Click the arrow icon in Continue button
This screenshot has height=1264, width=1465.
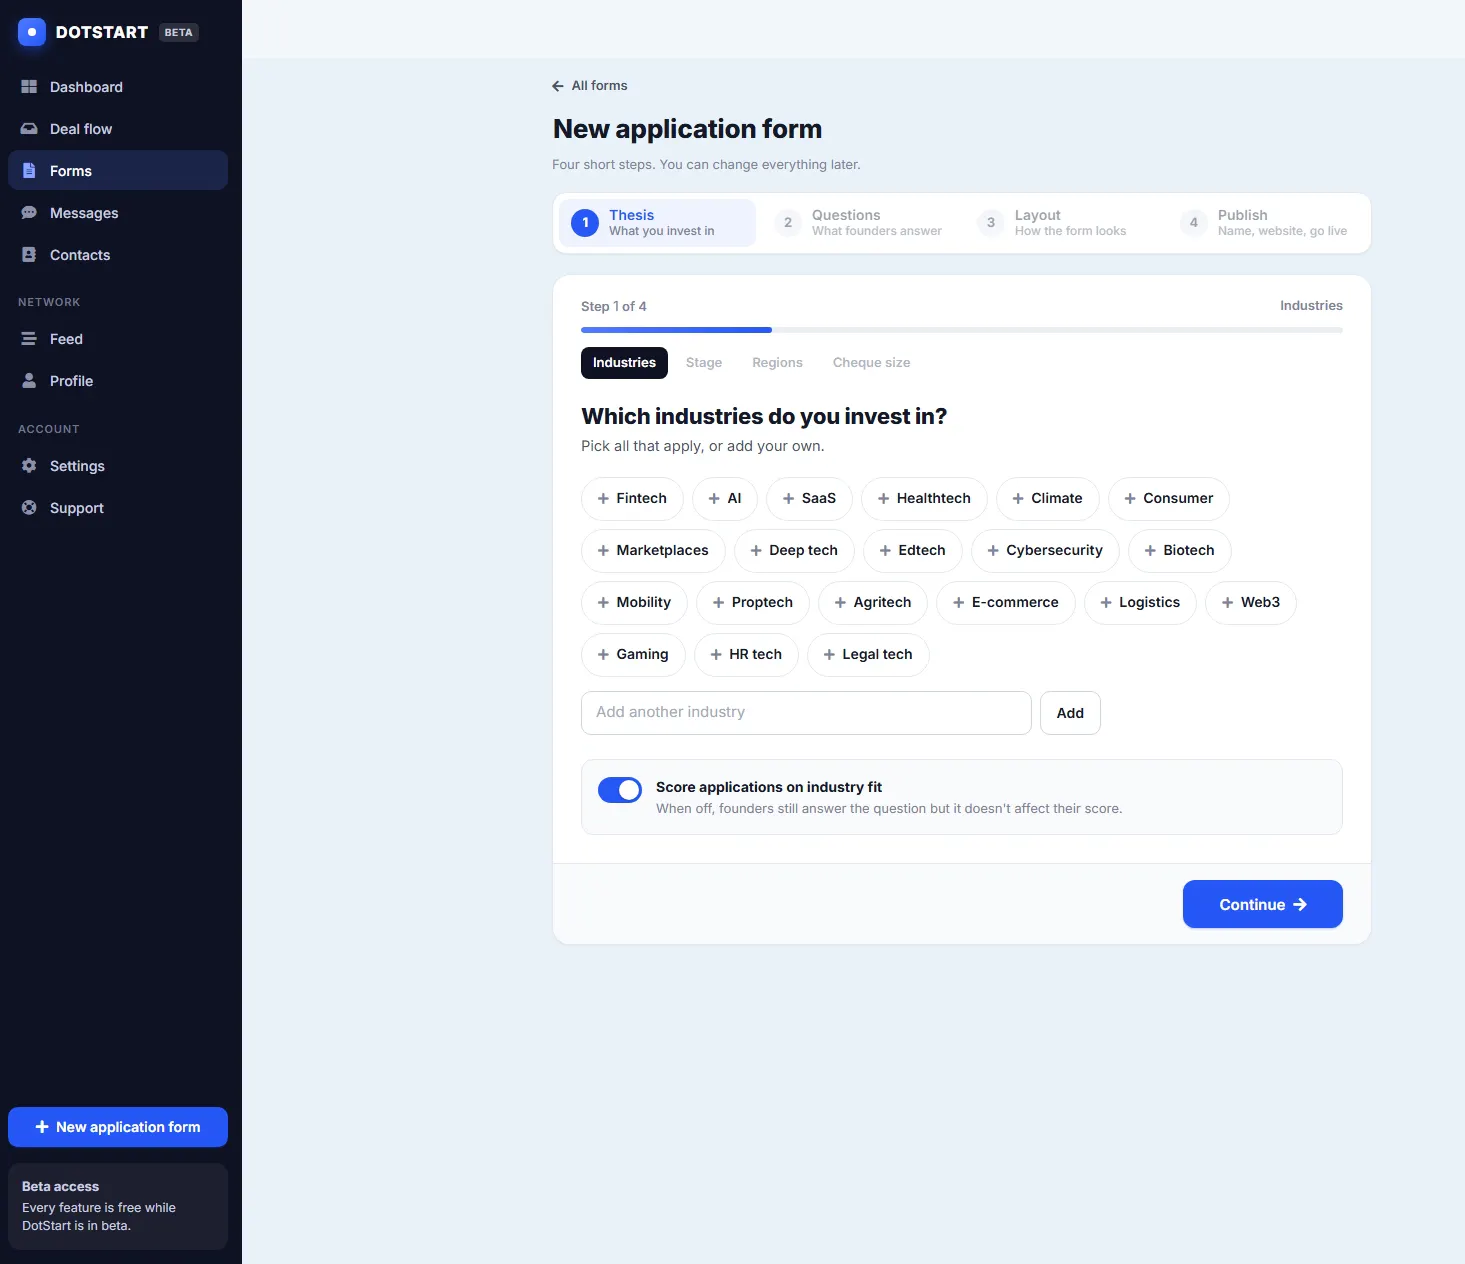coord(1300,905)
